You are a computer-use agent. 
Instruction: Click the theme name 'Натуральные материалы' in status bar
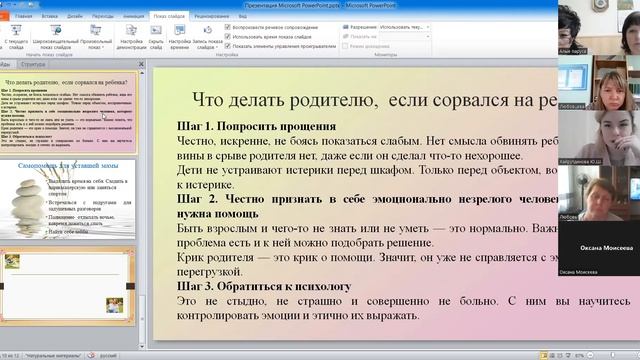(x=53, y=356)
